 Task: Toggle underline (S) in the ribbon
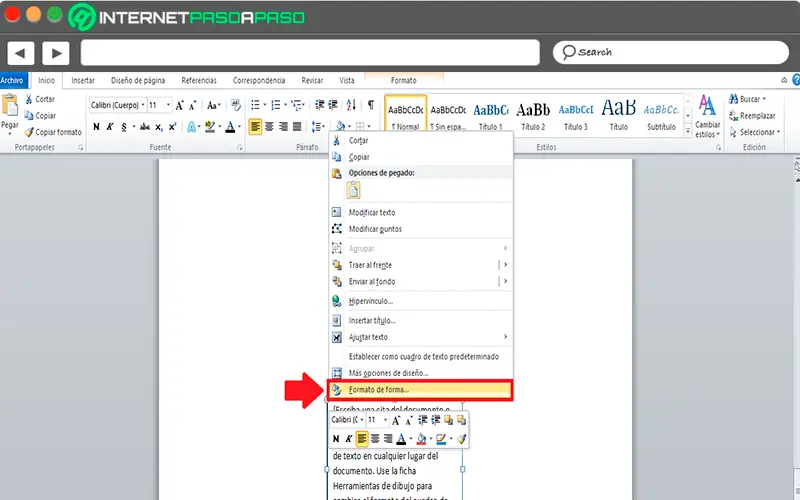click(123, 127)
